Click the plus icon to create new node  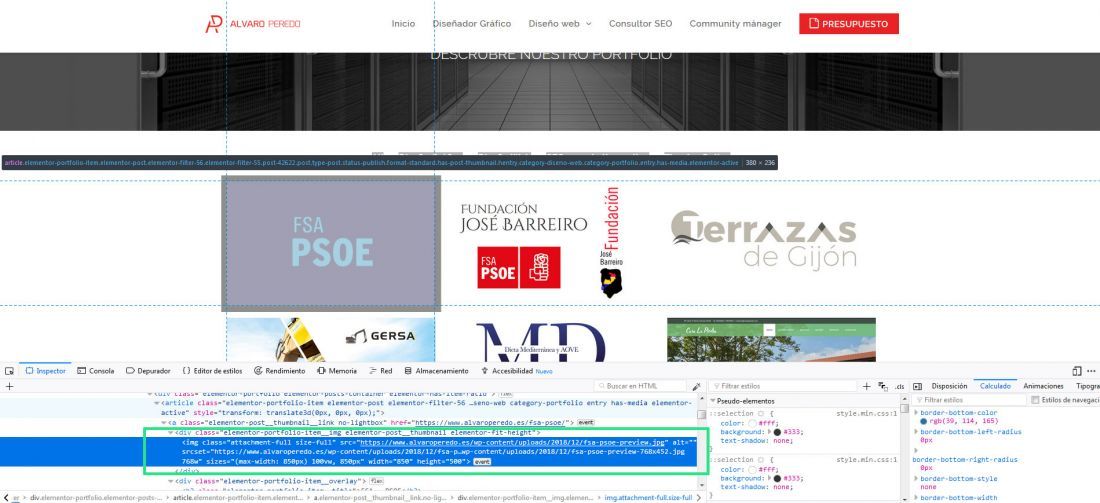coord(9,387)
